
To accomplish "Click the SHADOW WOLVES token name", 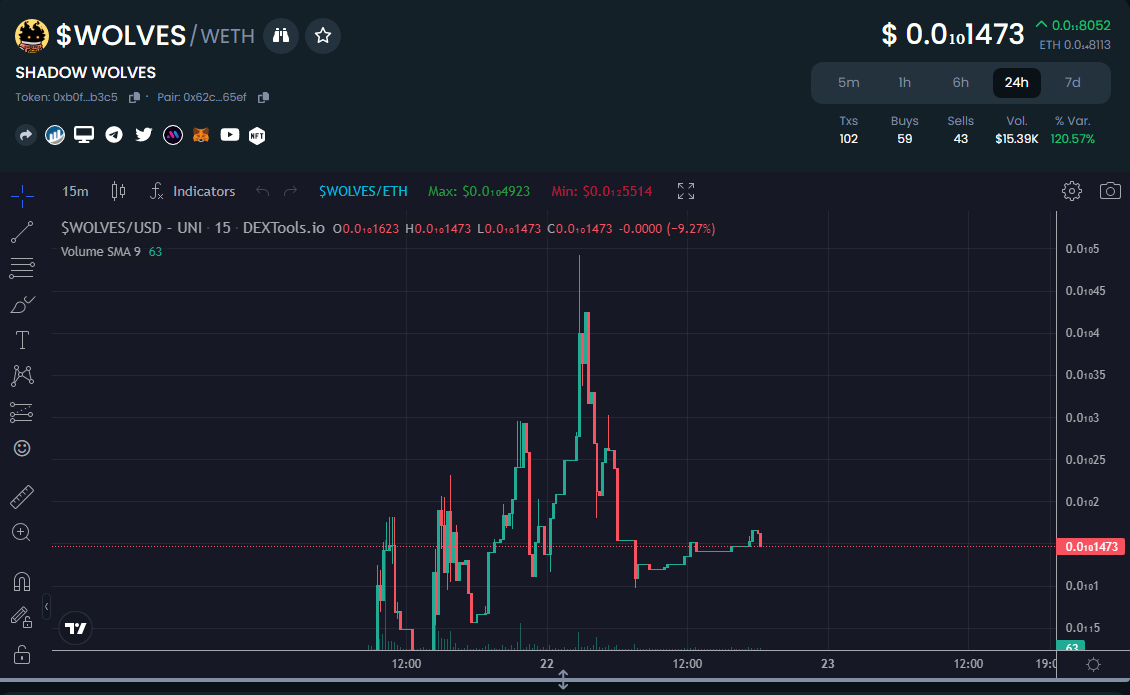I will [86, 73].
